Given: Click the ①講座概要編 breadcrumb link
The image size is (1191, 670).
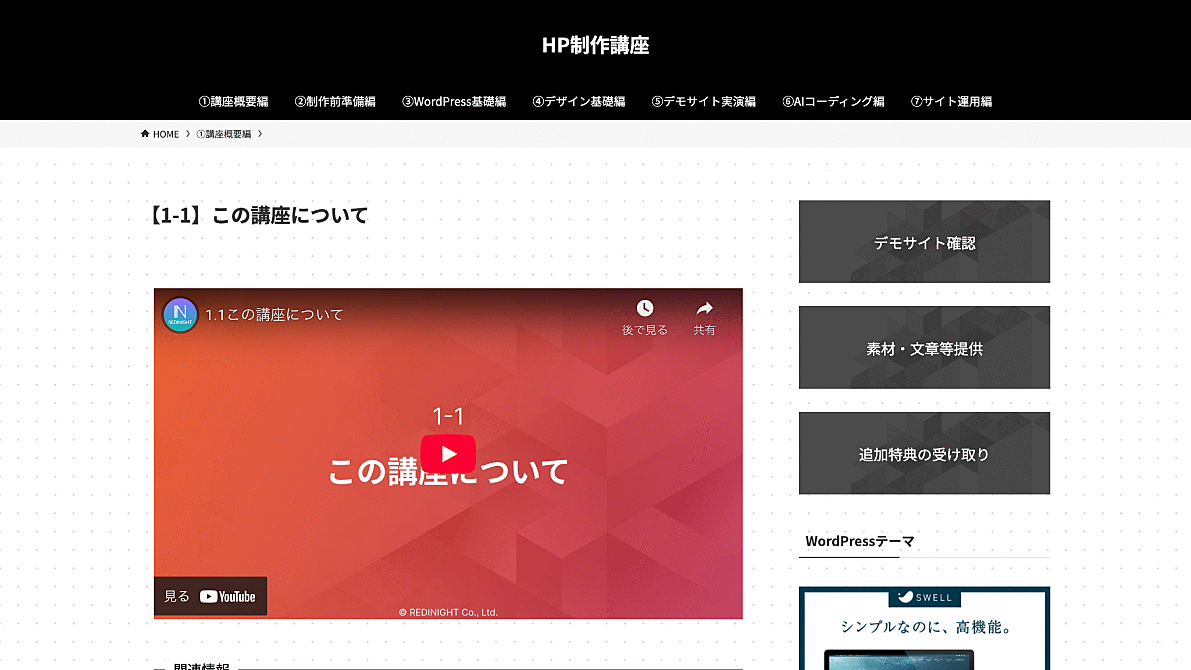Looking at the screenshot, I should 224,134.
